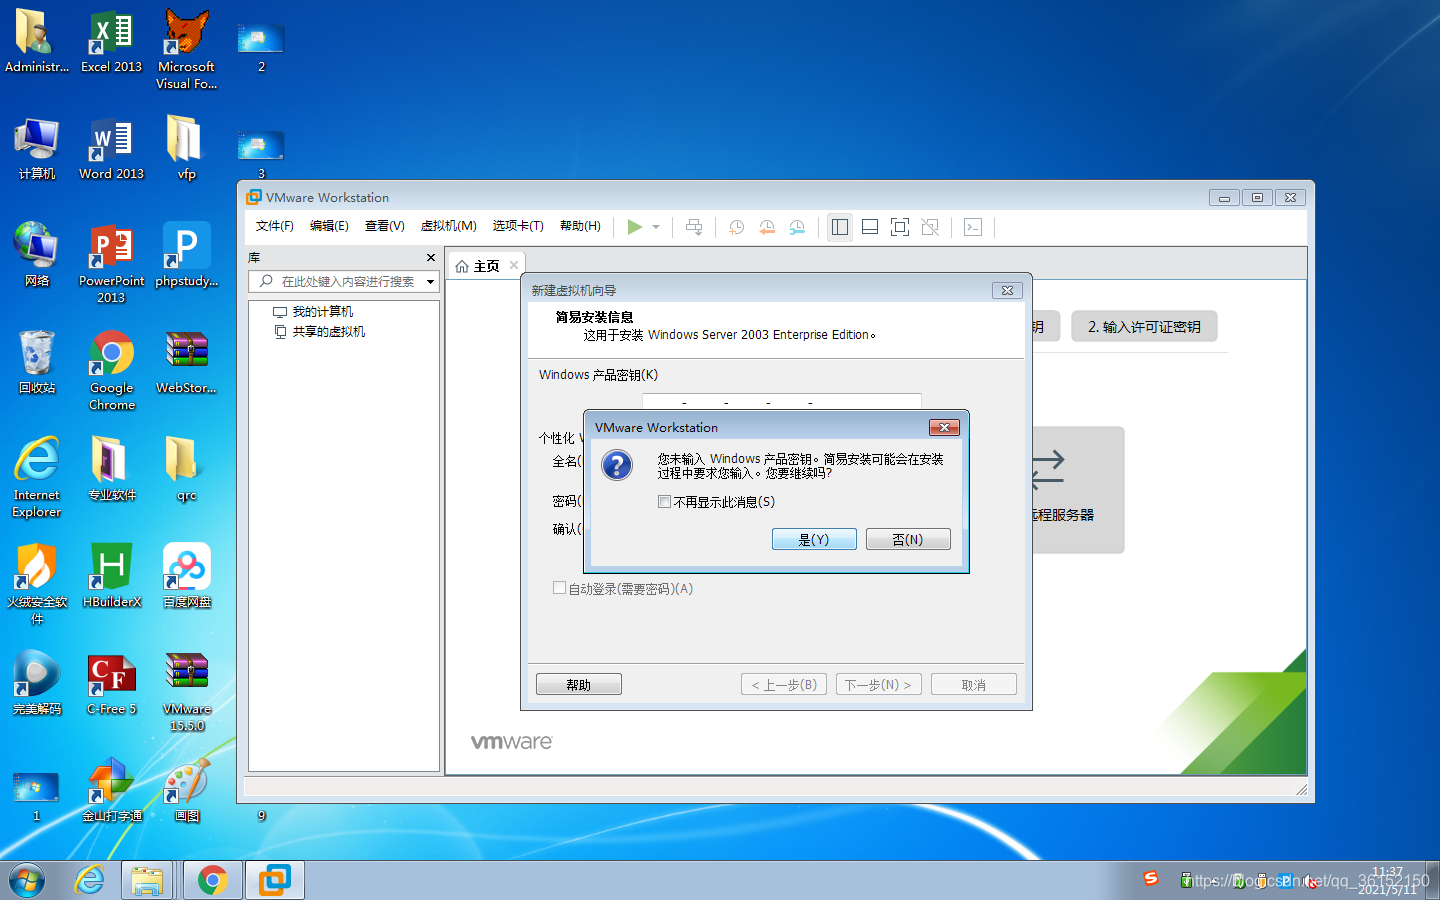1440x900 pixels.
Task: Click VMware Workstation taskbar icon
Action: 274,880
